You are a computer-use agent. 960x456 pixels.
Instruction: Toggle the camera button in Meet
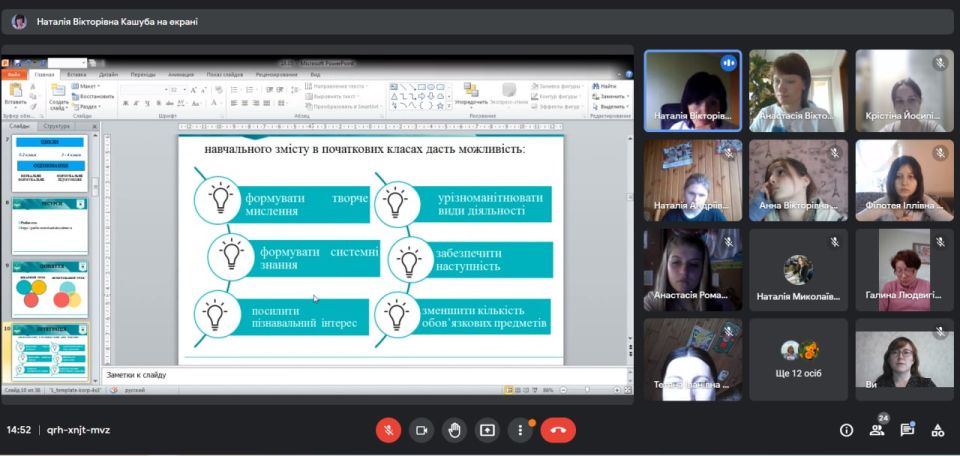click(x=421, y=430)
